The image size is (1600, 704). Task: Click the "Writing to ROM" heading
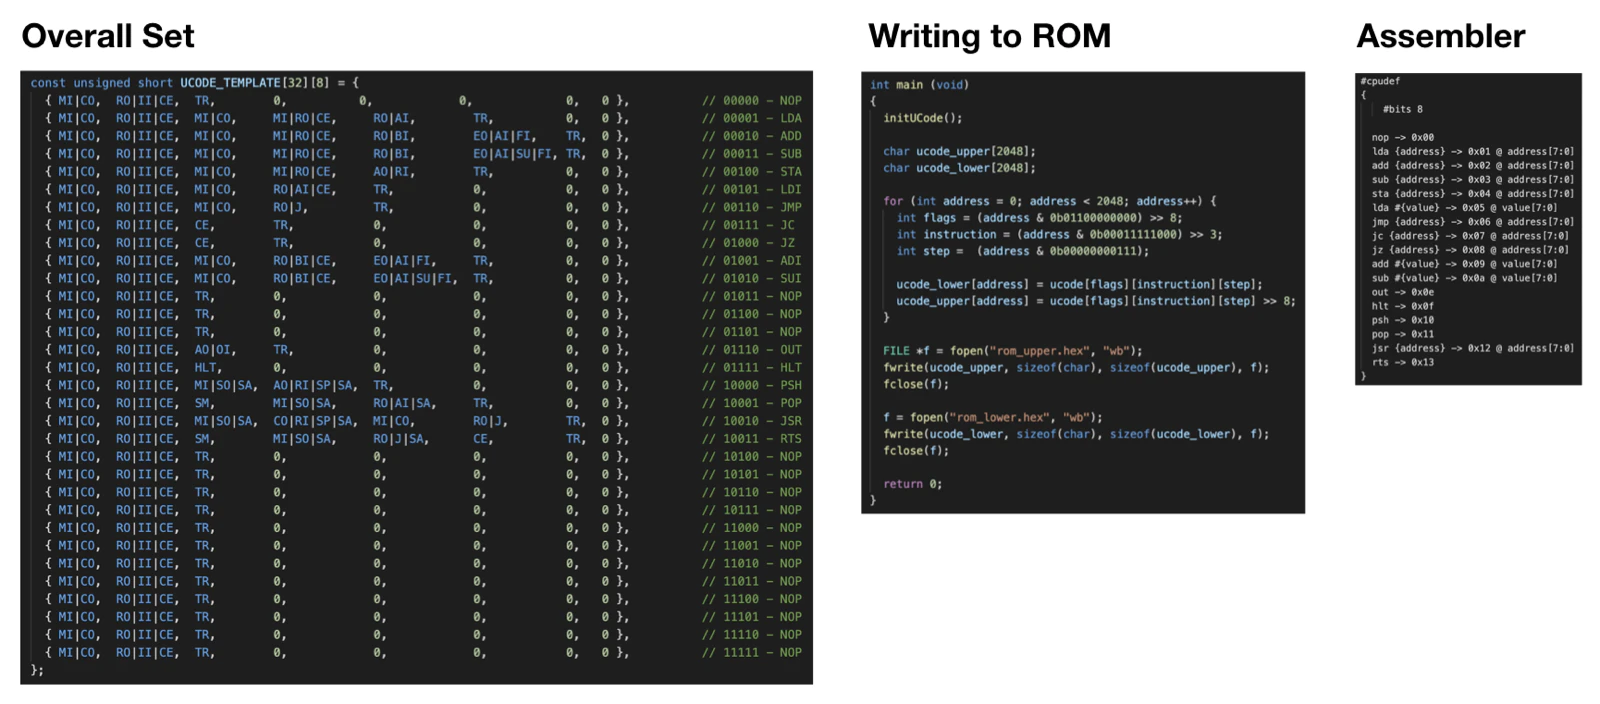tap(989, 36)
